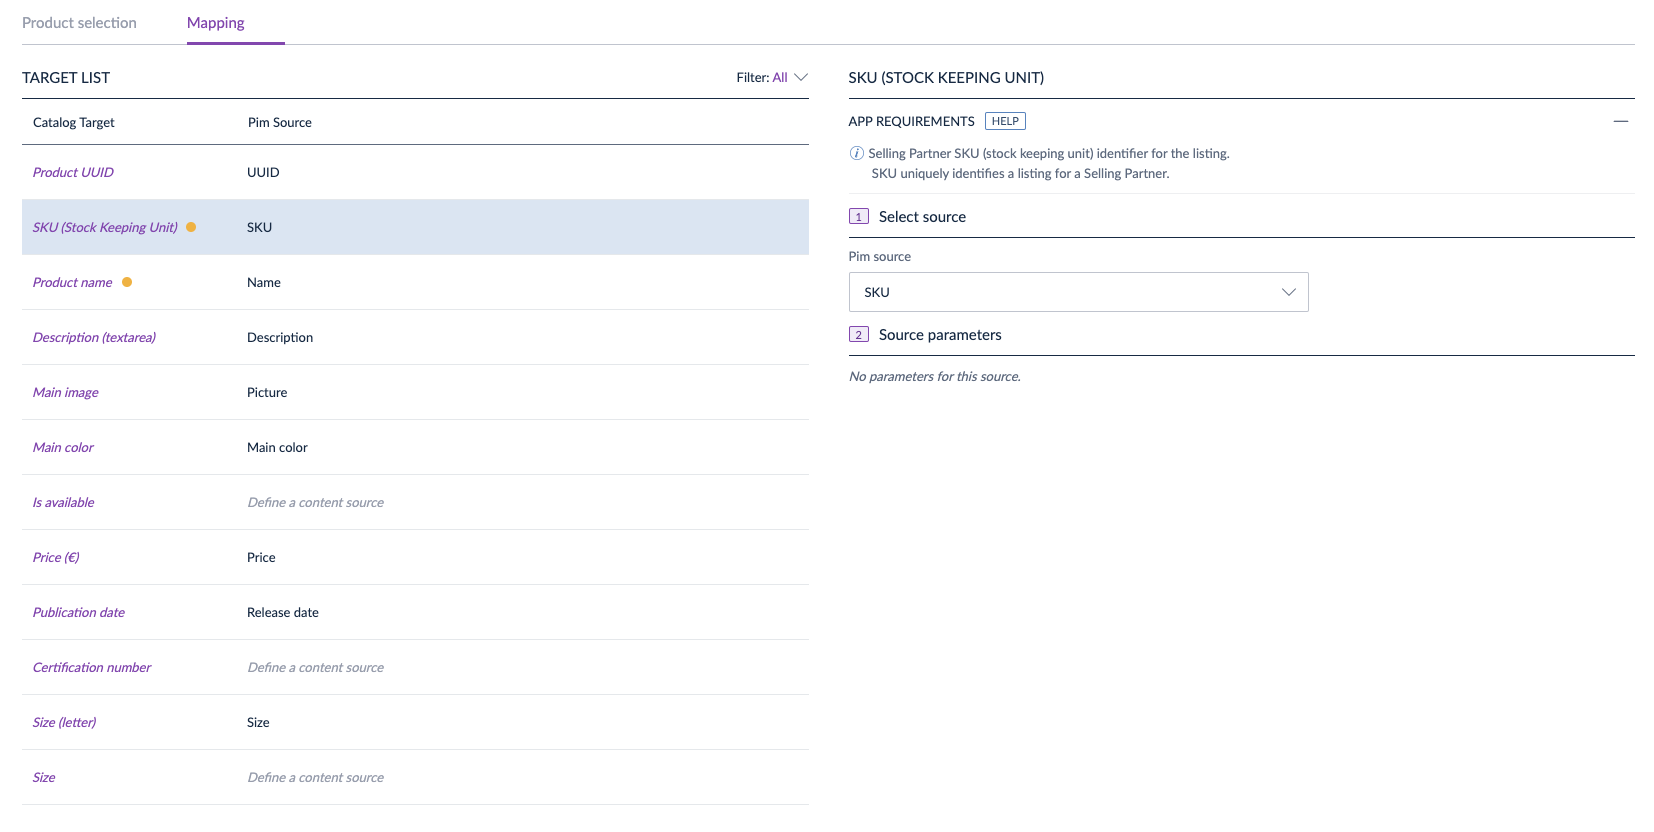
Task: Click the orange dot beside SKU target
Action: [191, 227]
